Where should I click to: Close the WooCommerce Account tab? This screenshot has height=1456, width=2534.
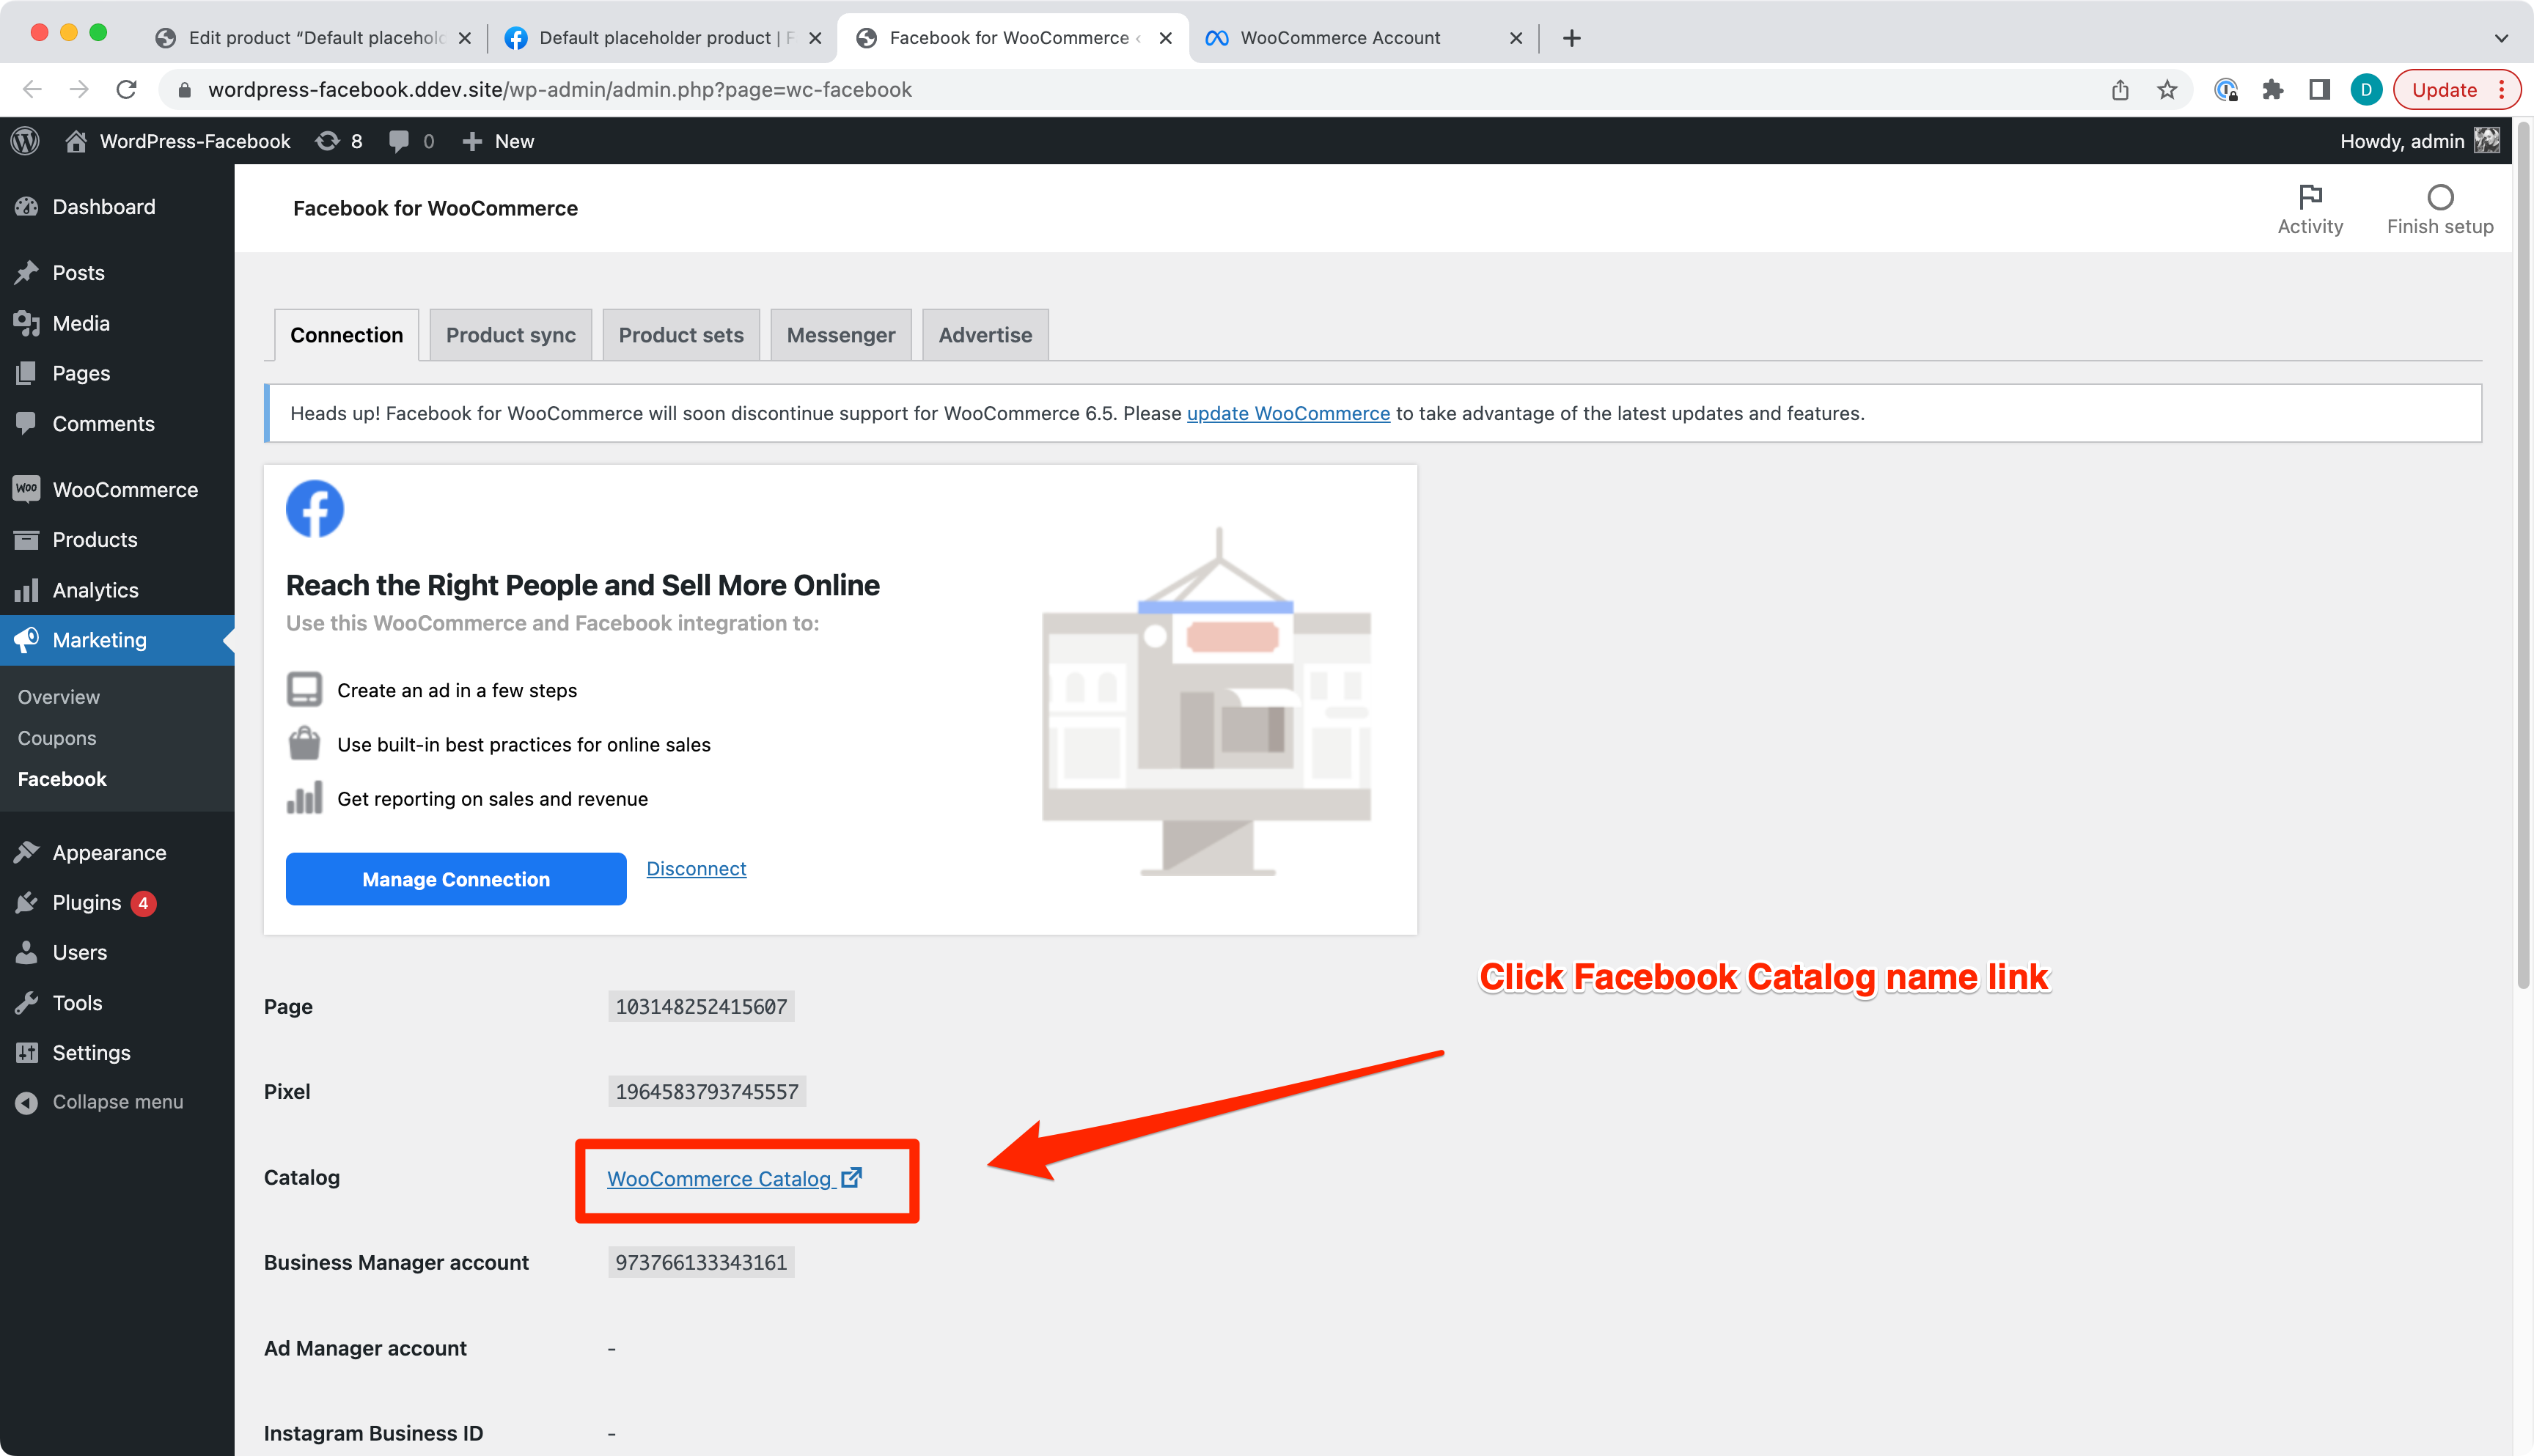1515,38
